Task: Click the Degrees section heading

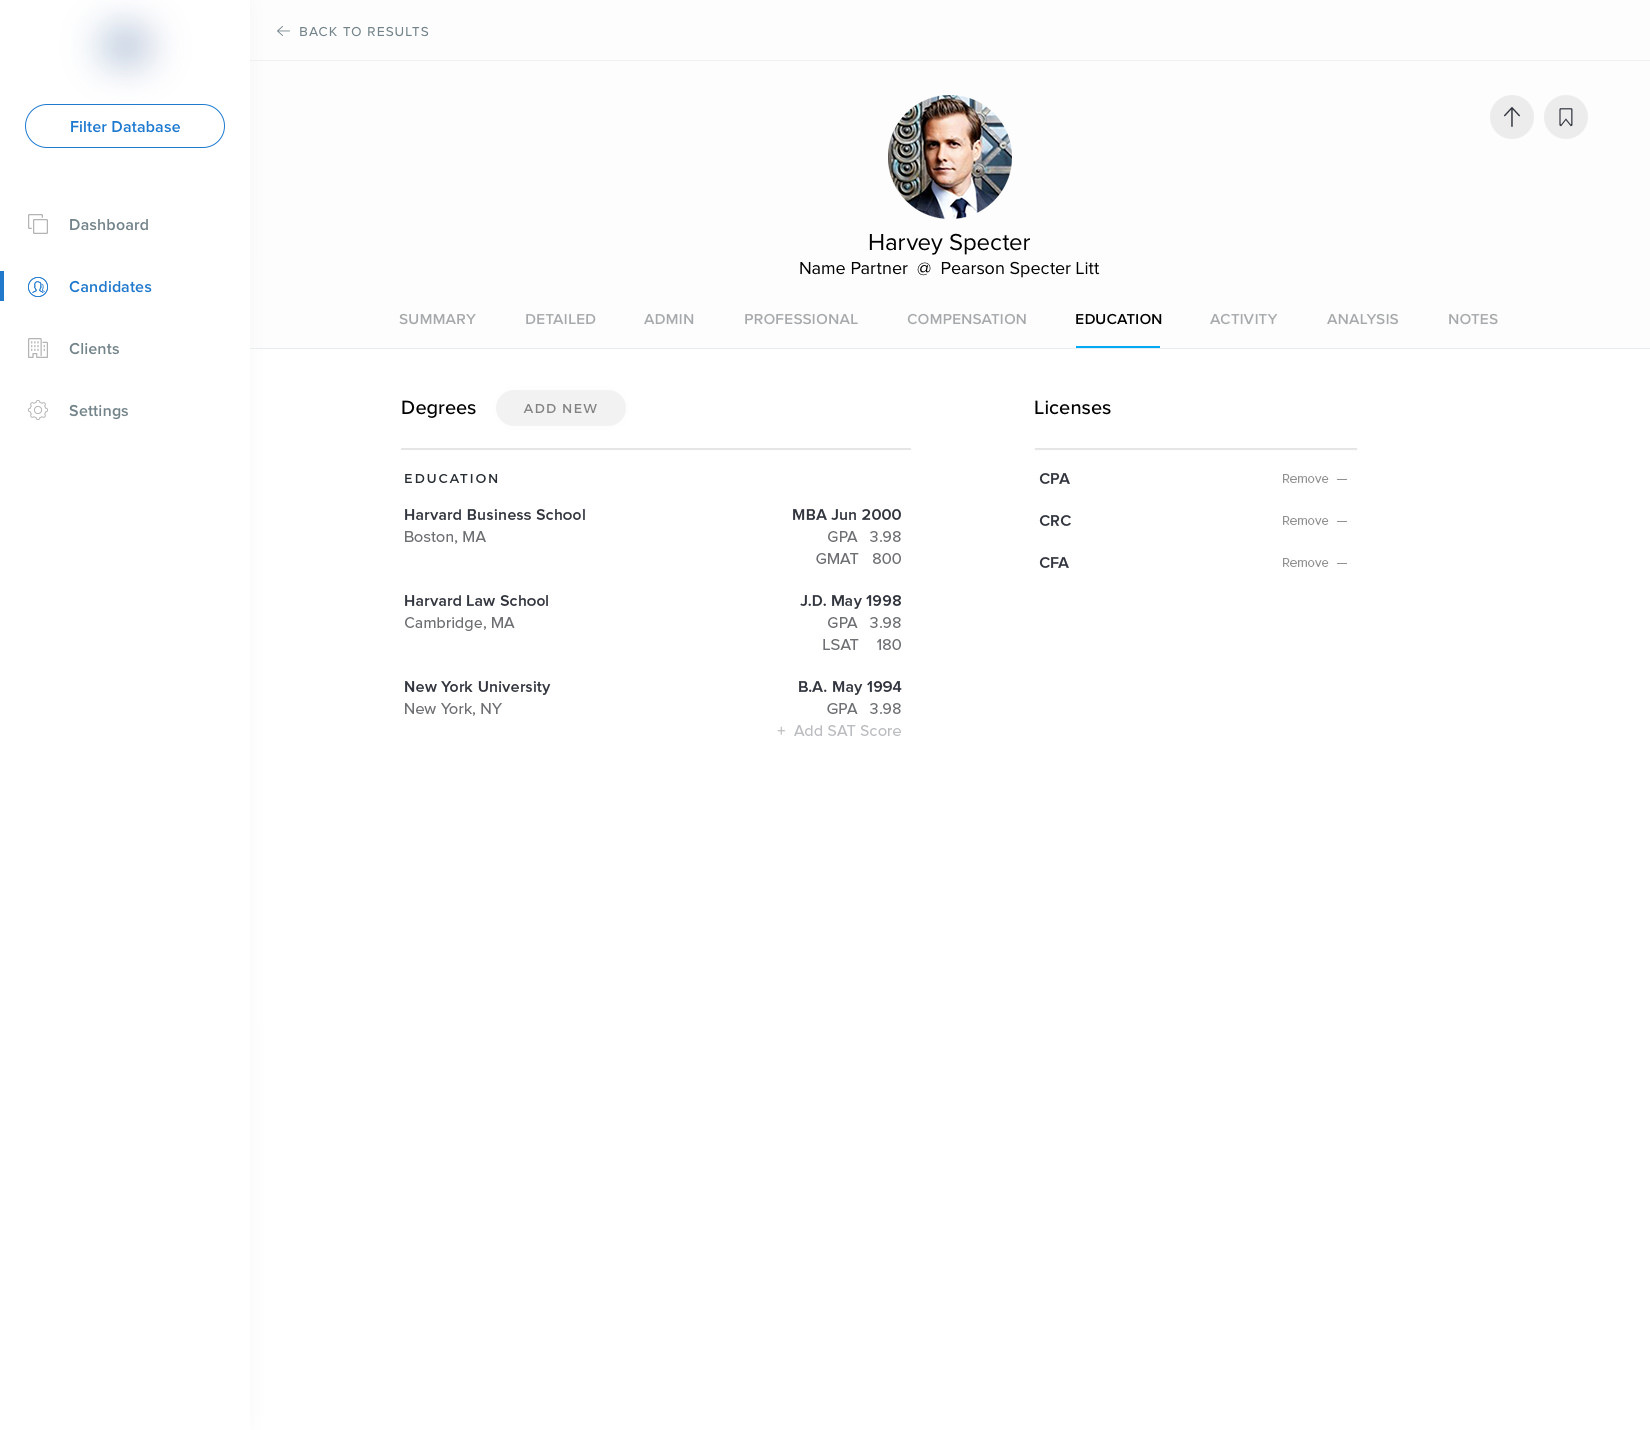Action: pyautogui.click(x=438, y=408)
